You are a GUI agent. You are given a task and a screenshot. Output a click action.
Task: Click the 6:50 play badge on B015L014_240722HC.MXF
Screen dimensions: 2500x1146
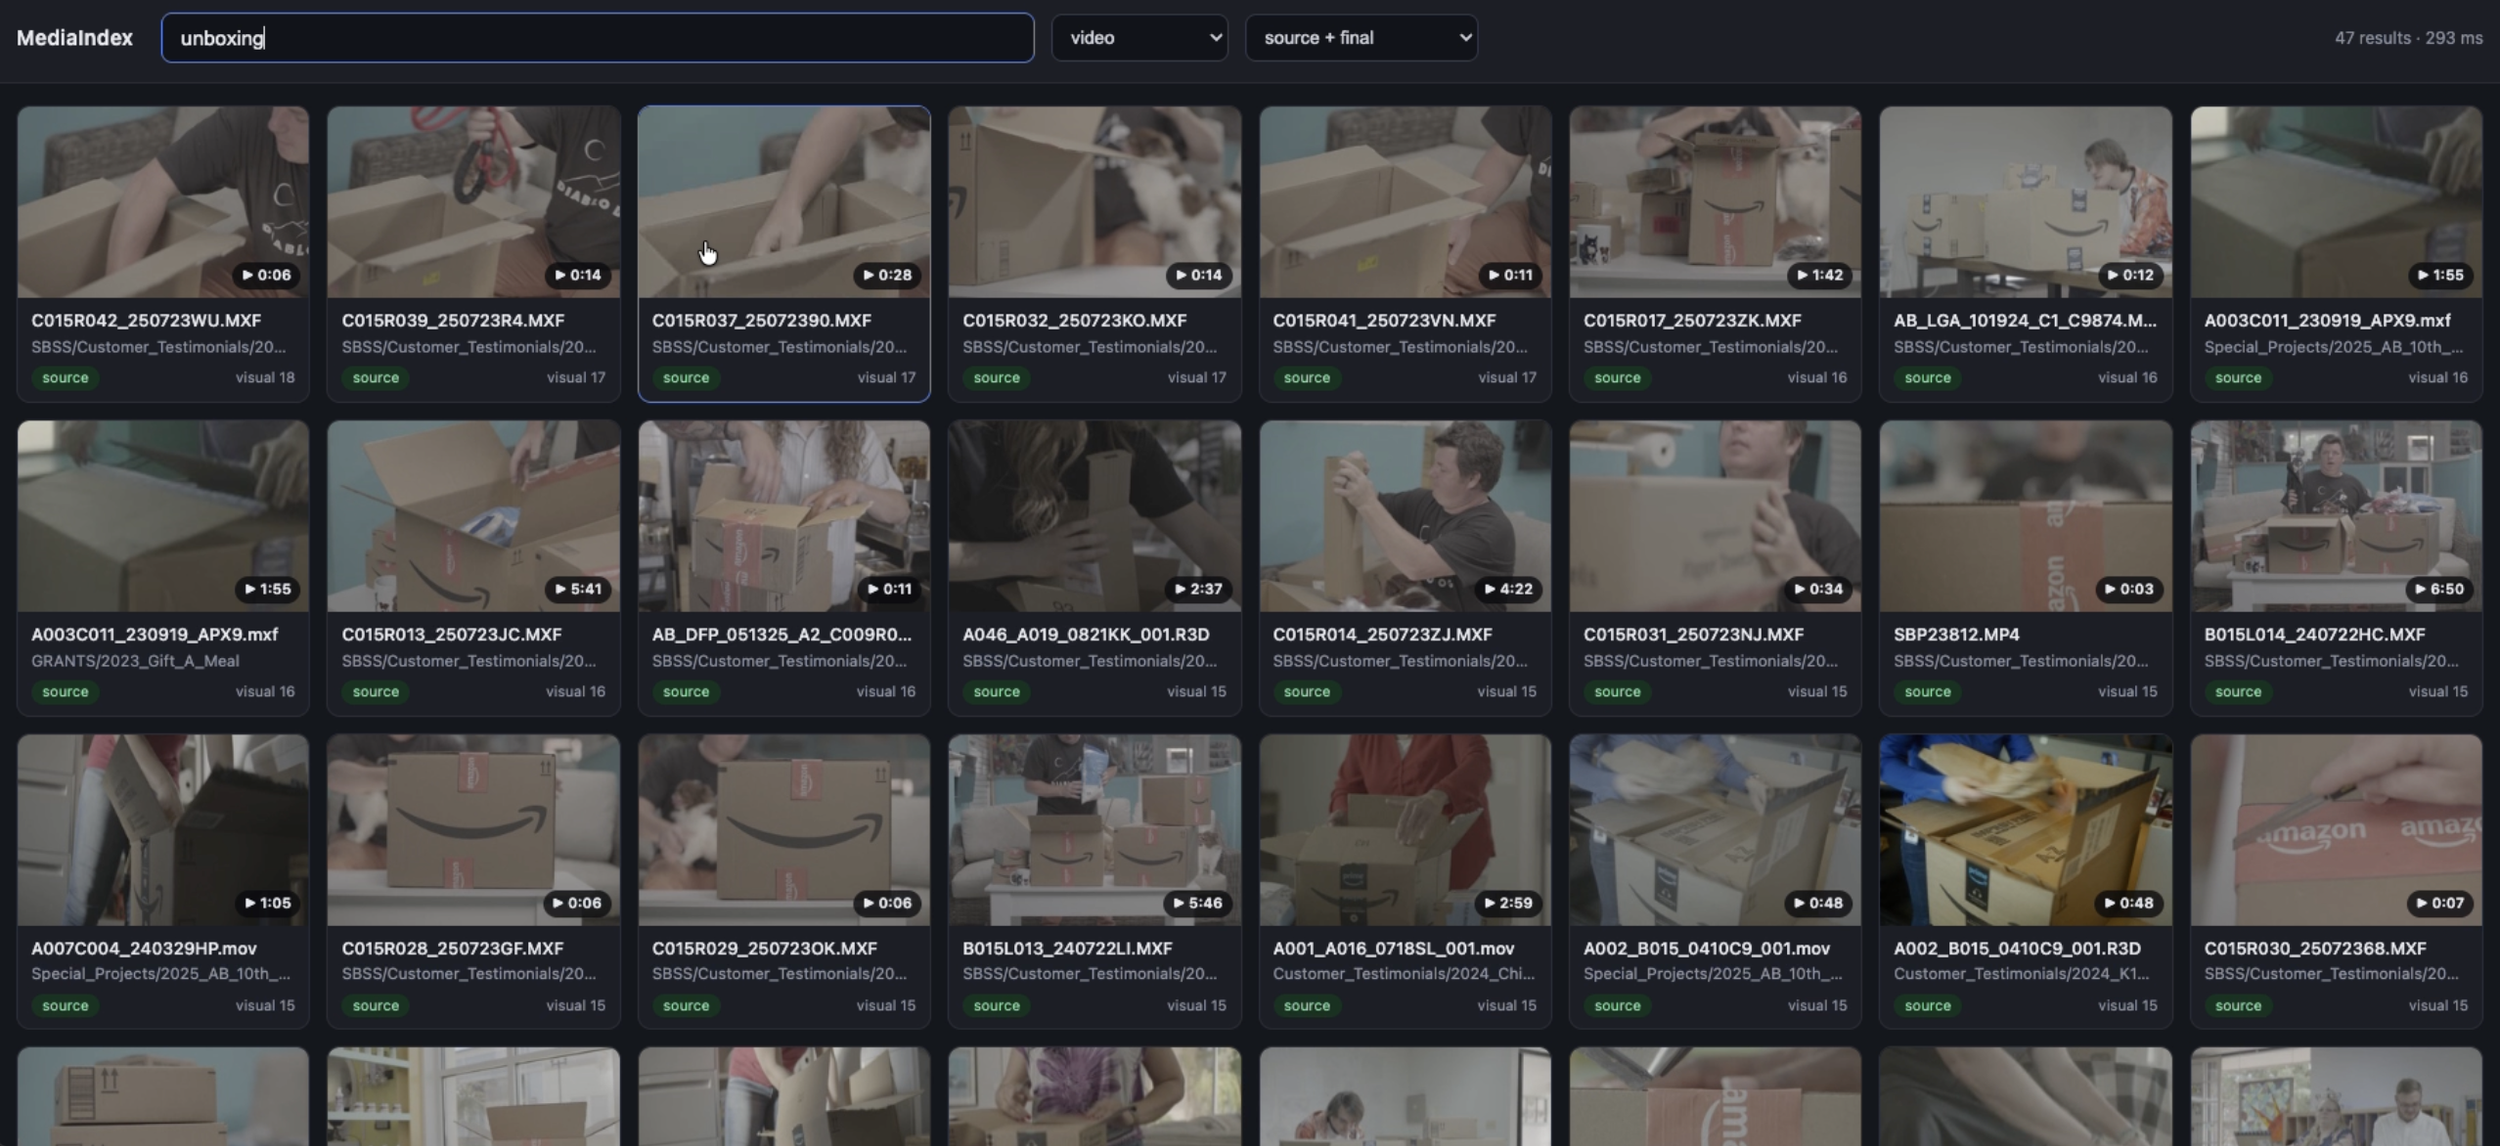[2439, 589]
